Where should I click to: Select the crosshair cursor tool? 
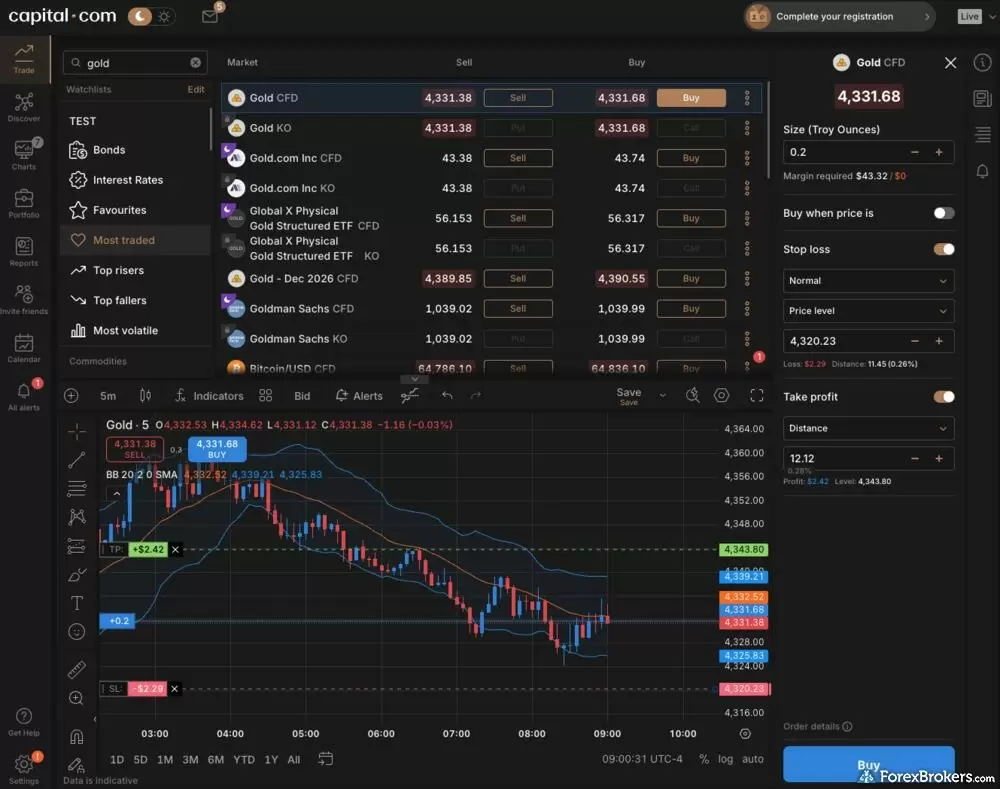(x=77, y=431)
